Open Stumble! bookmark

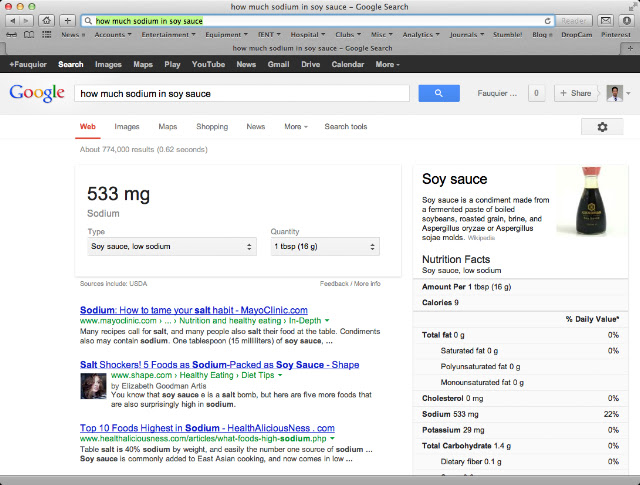point(507,35)
